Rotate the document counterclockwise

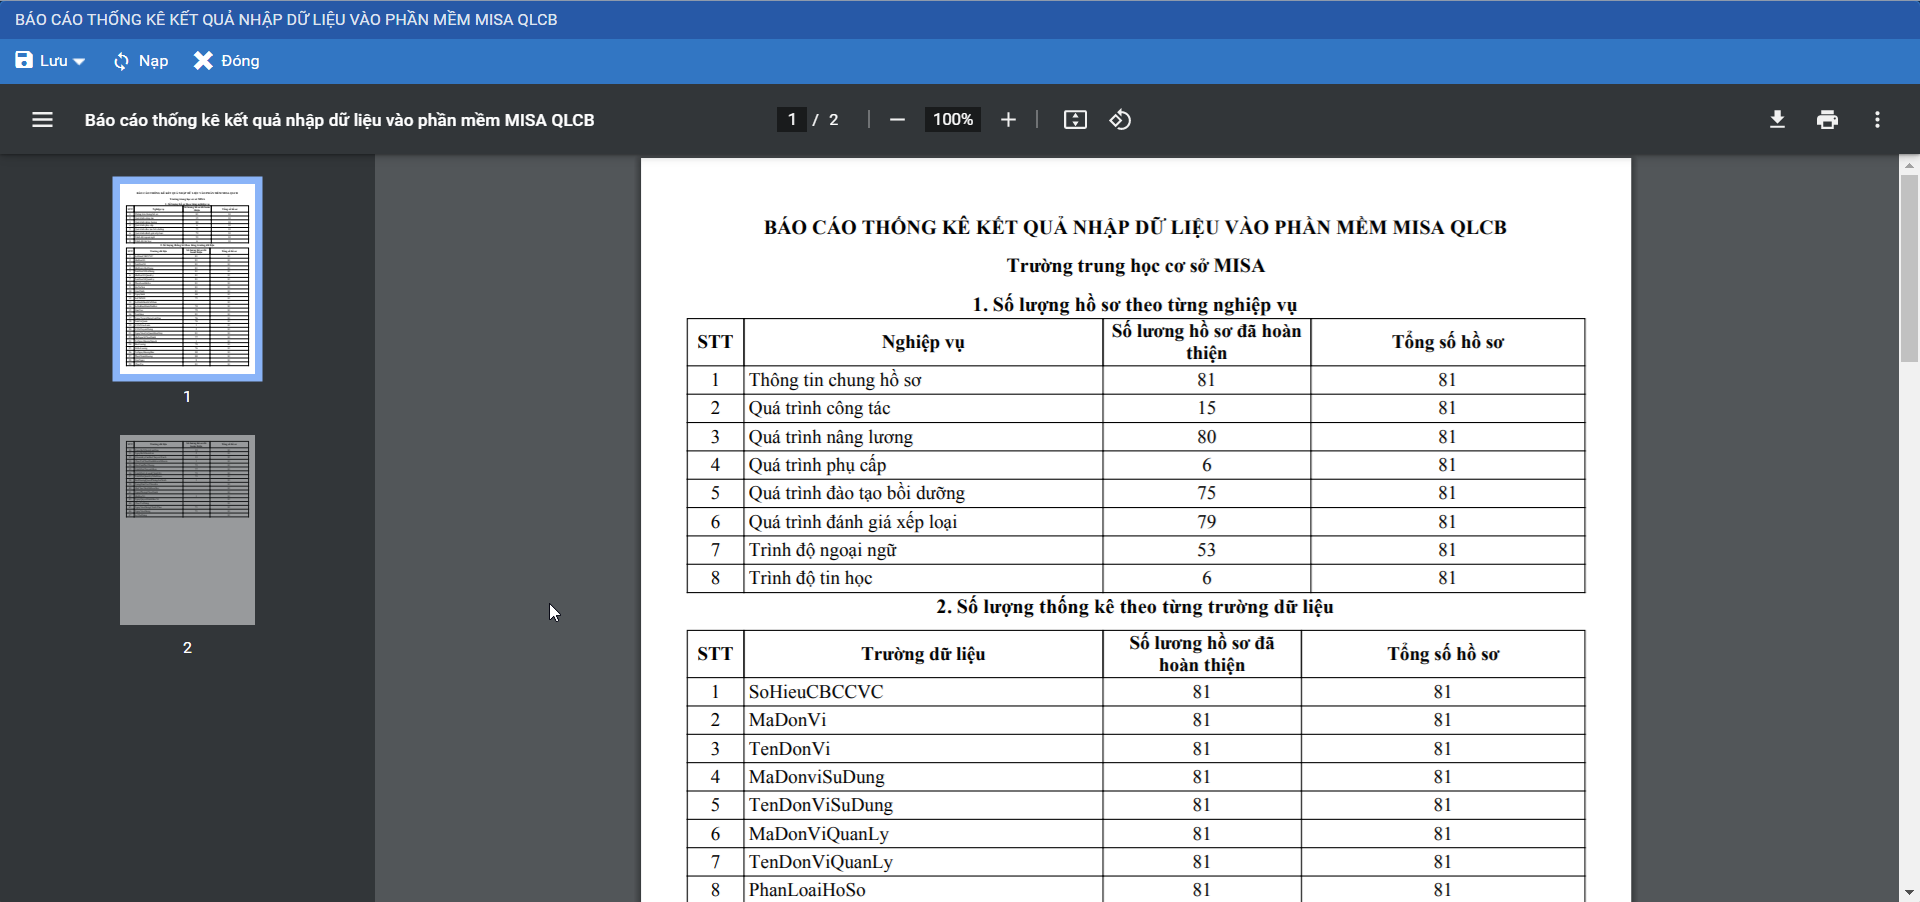coord(1120,120)
